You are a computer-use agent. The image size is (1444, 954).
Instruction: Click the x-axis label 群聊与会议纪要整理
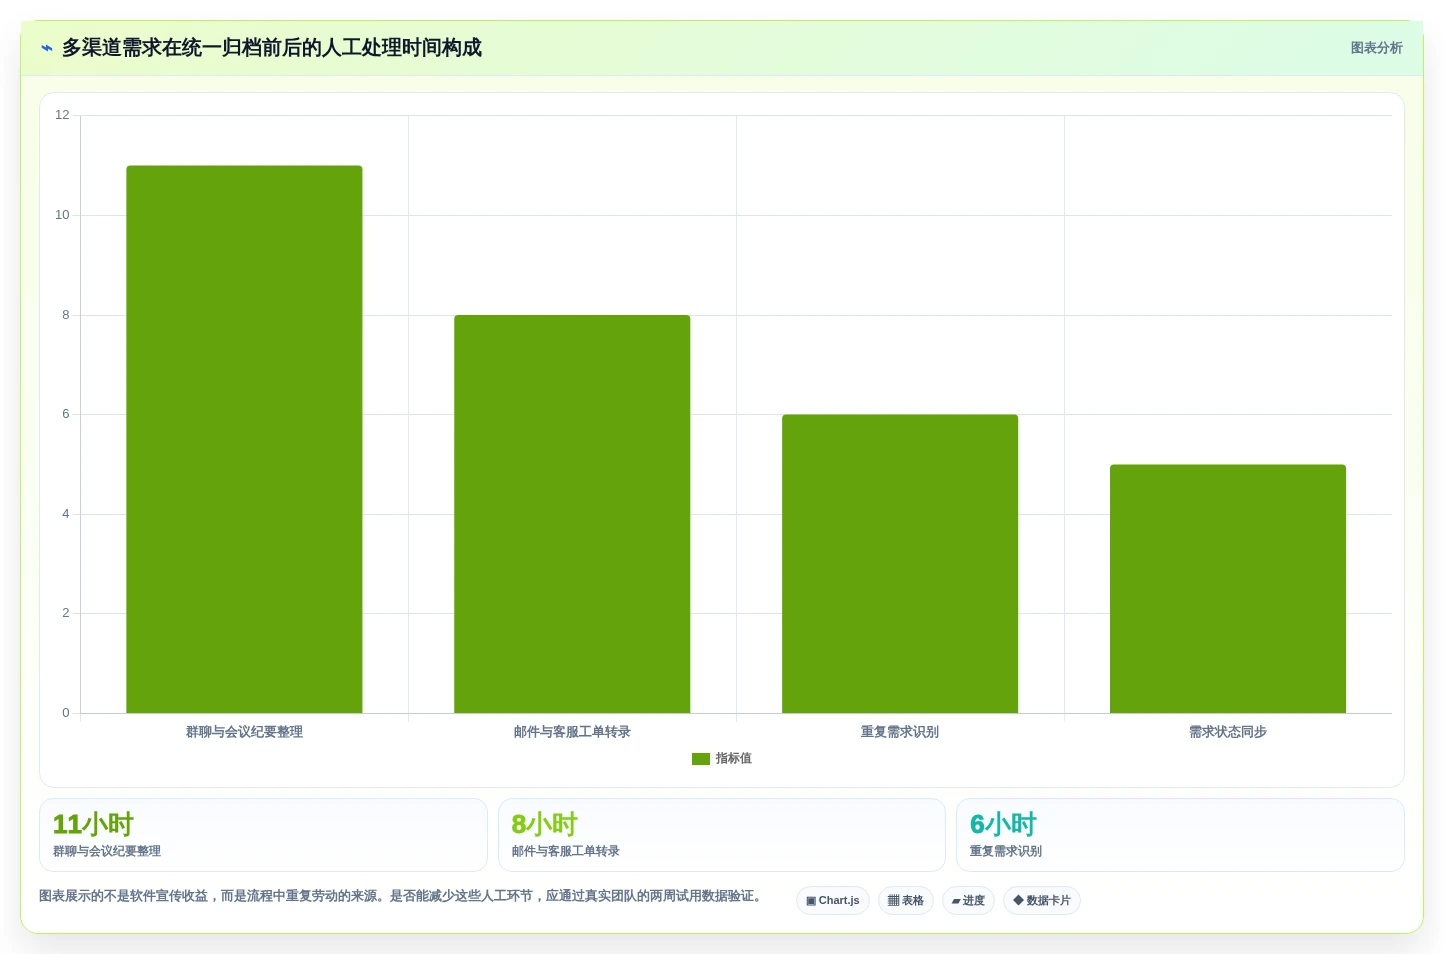(244, 732)
